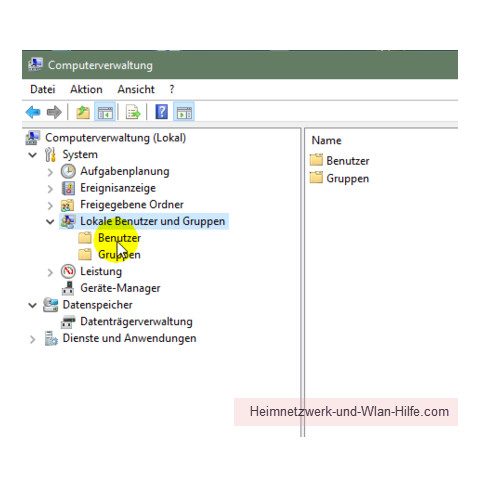
Task: Open the Ansicht menu
Action: (x=136, y=89)
